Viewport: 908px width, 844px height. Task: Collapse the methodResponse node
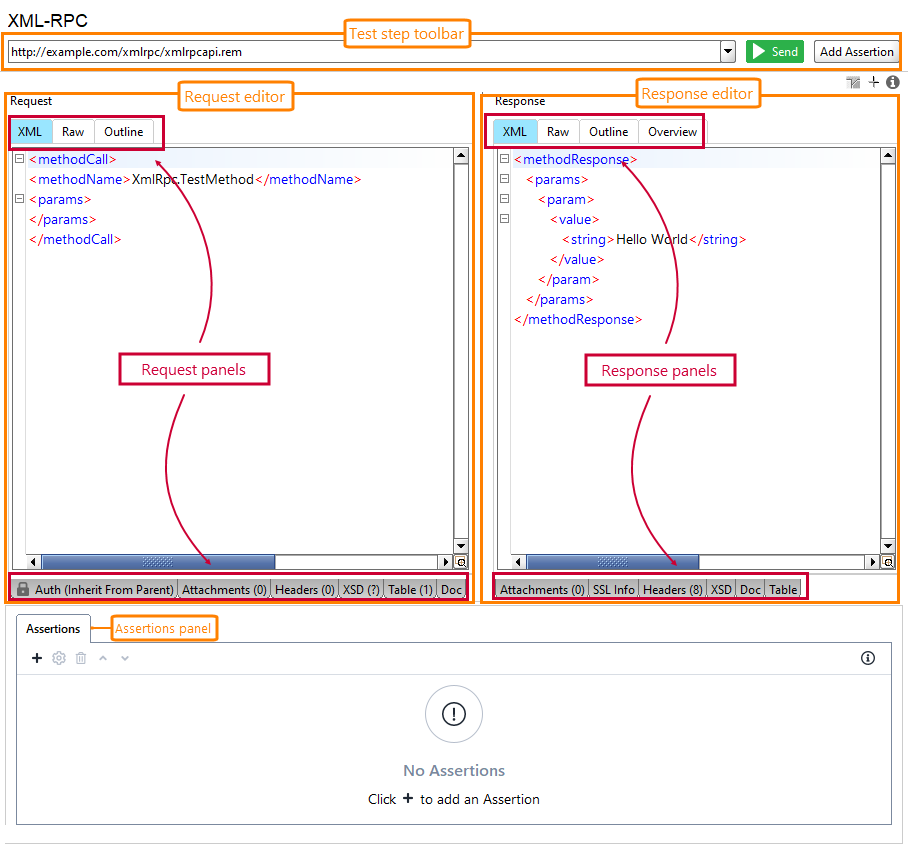[x=504, y=158]
